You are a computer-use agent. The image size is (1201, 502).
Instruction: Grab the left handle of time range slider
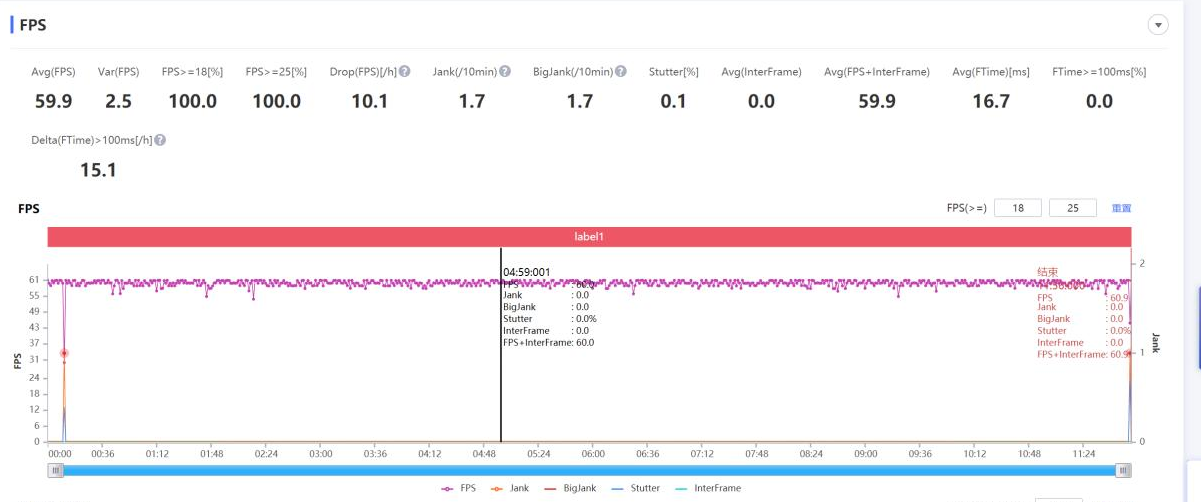55,470
